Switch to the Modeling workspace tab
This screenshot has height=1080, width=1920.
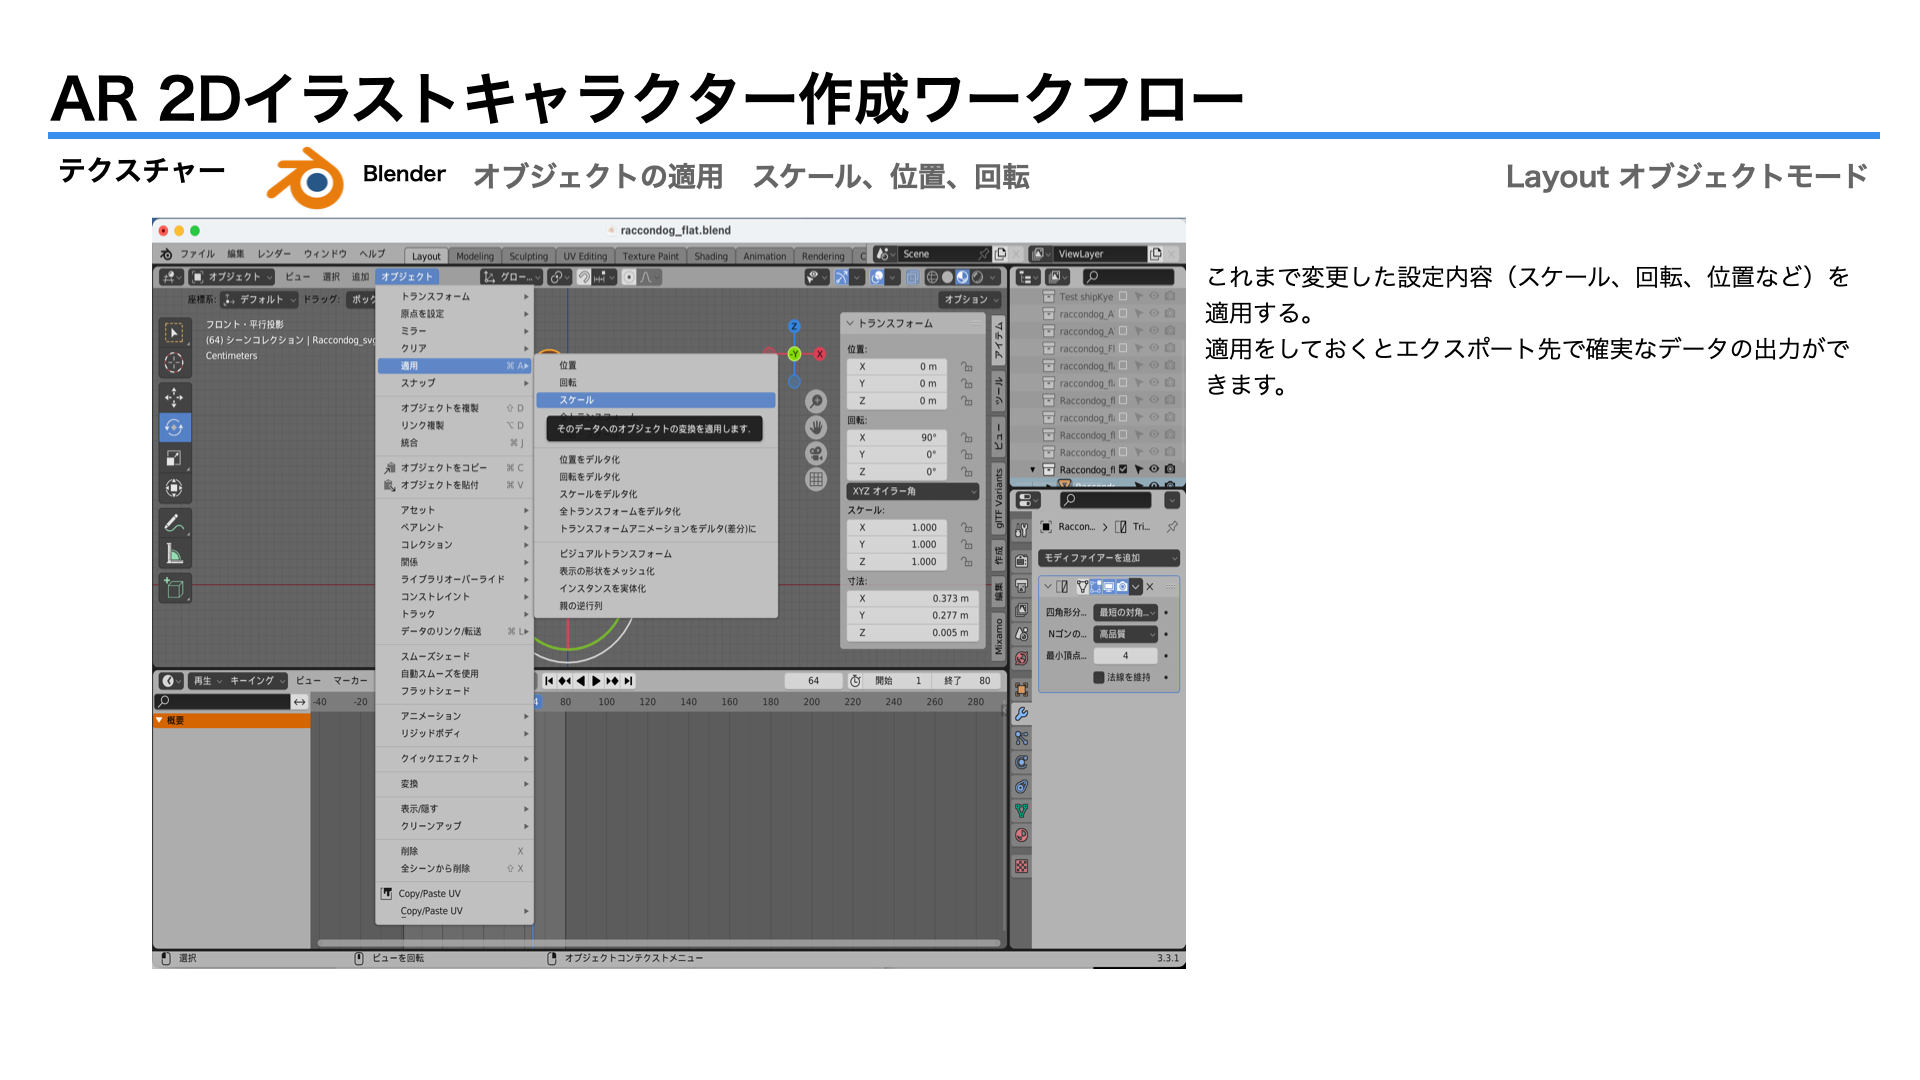point(475,256)
